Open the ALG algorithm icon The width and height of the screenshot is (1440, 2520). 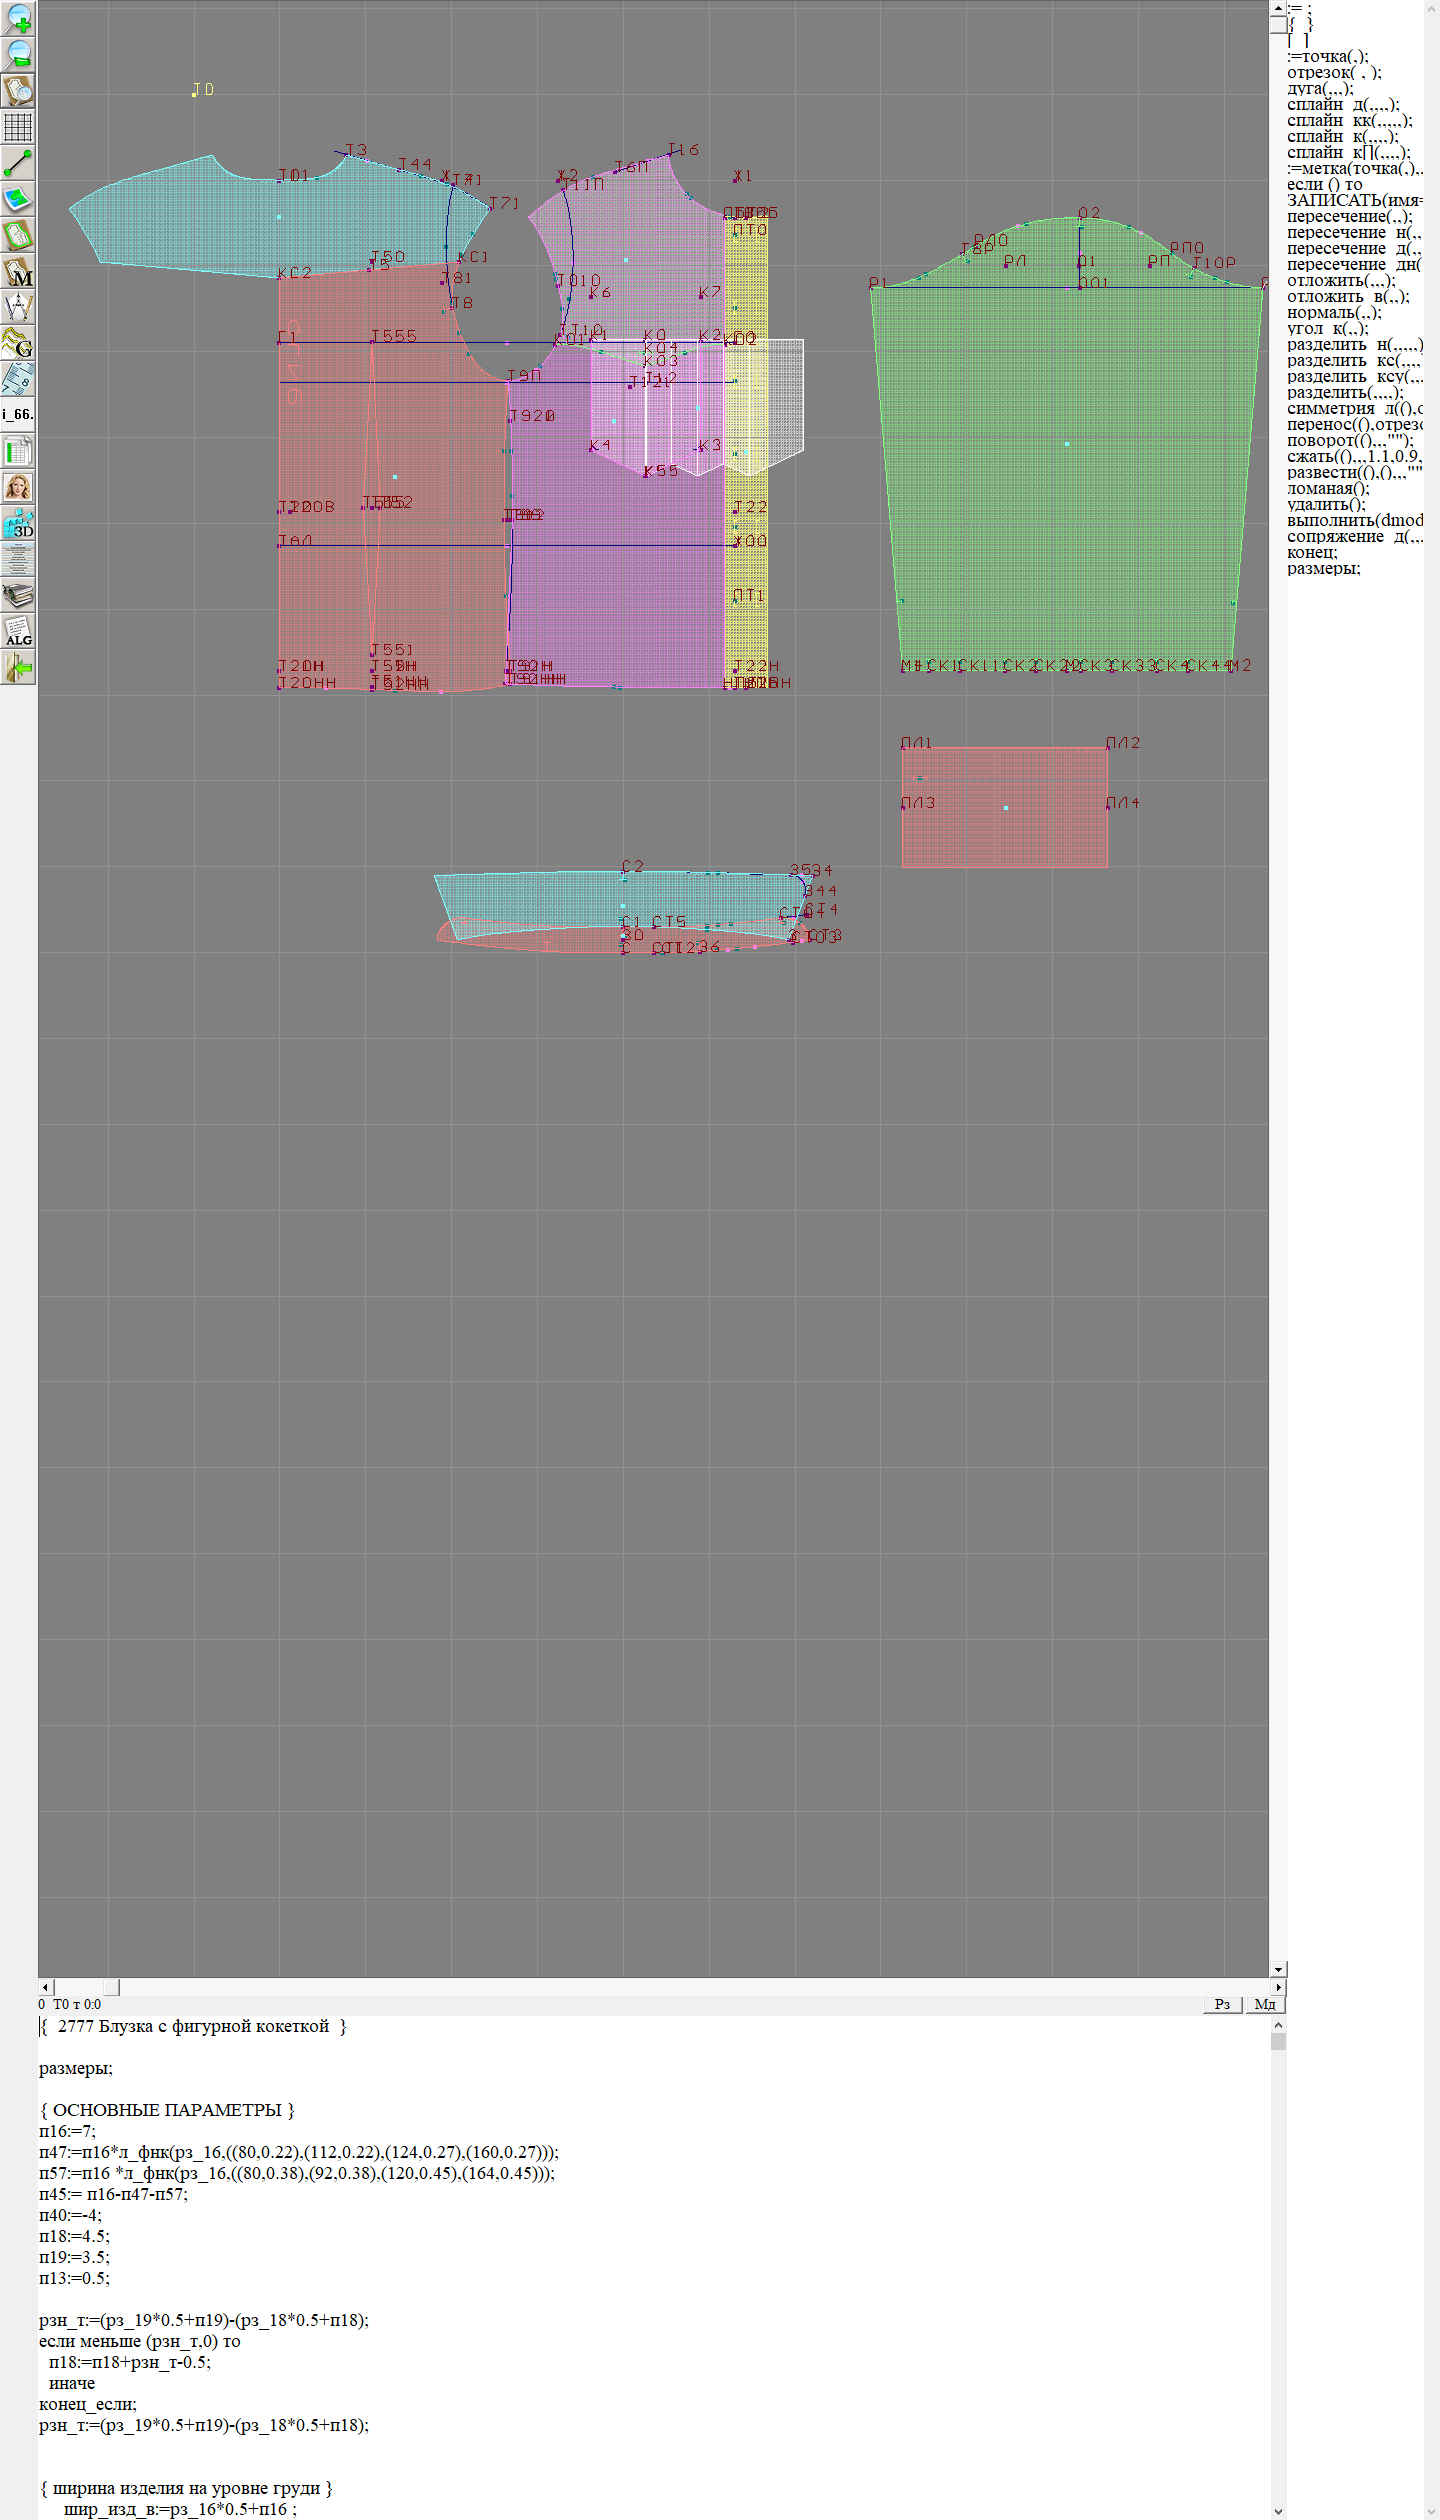[x=18, y=632]
